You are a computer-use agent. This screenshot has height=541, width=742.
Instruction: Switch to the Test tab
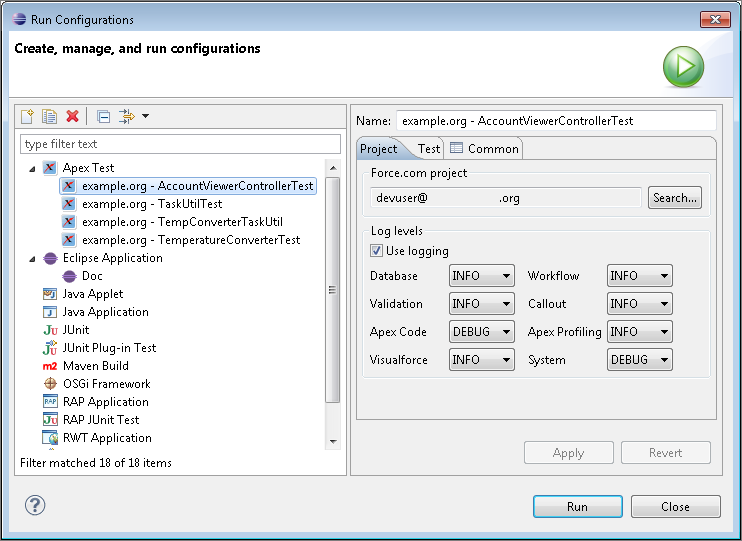tap(429, 149)
